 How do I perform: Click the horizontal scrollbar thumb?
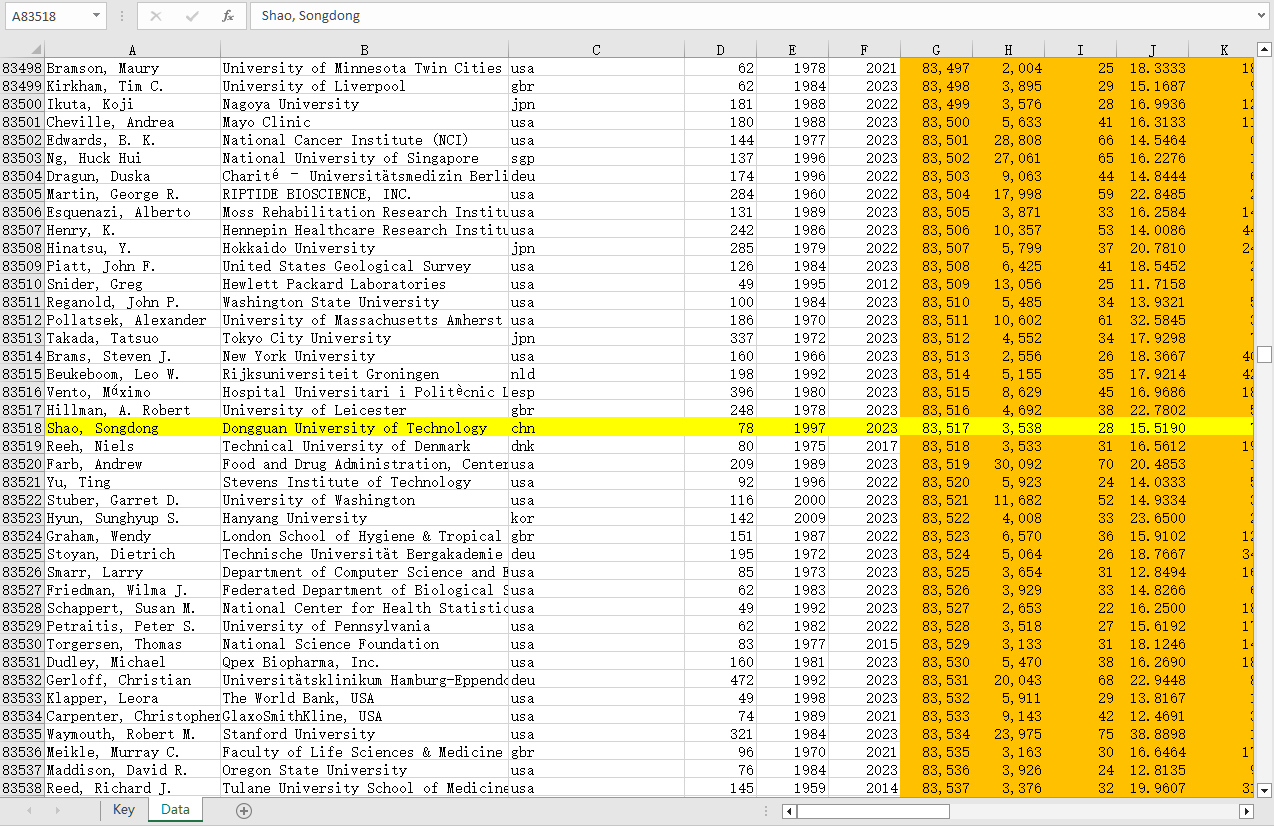point(872,811)
